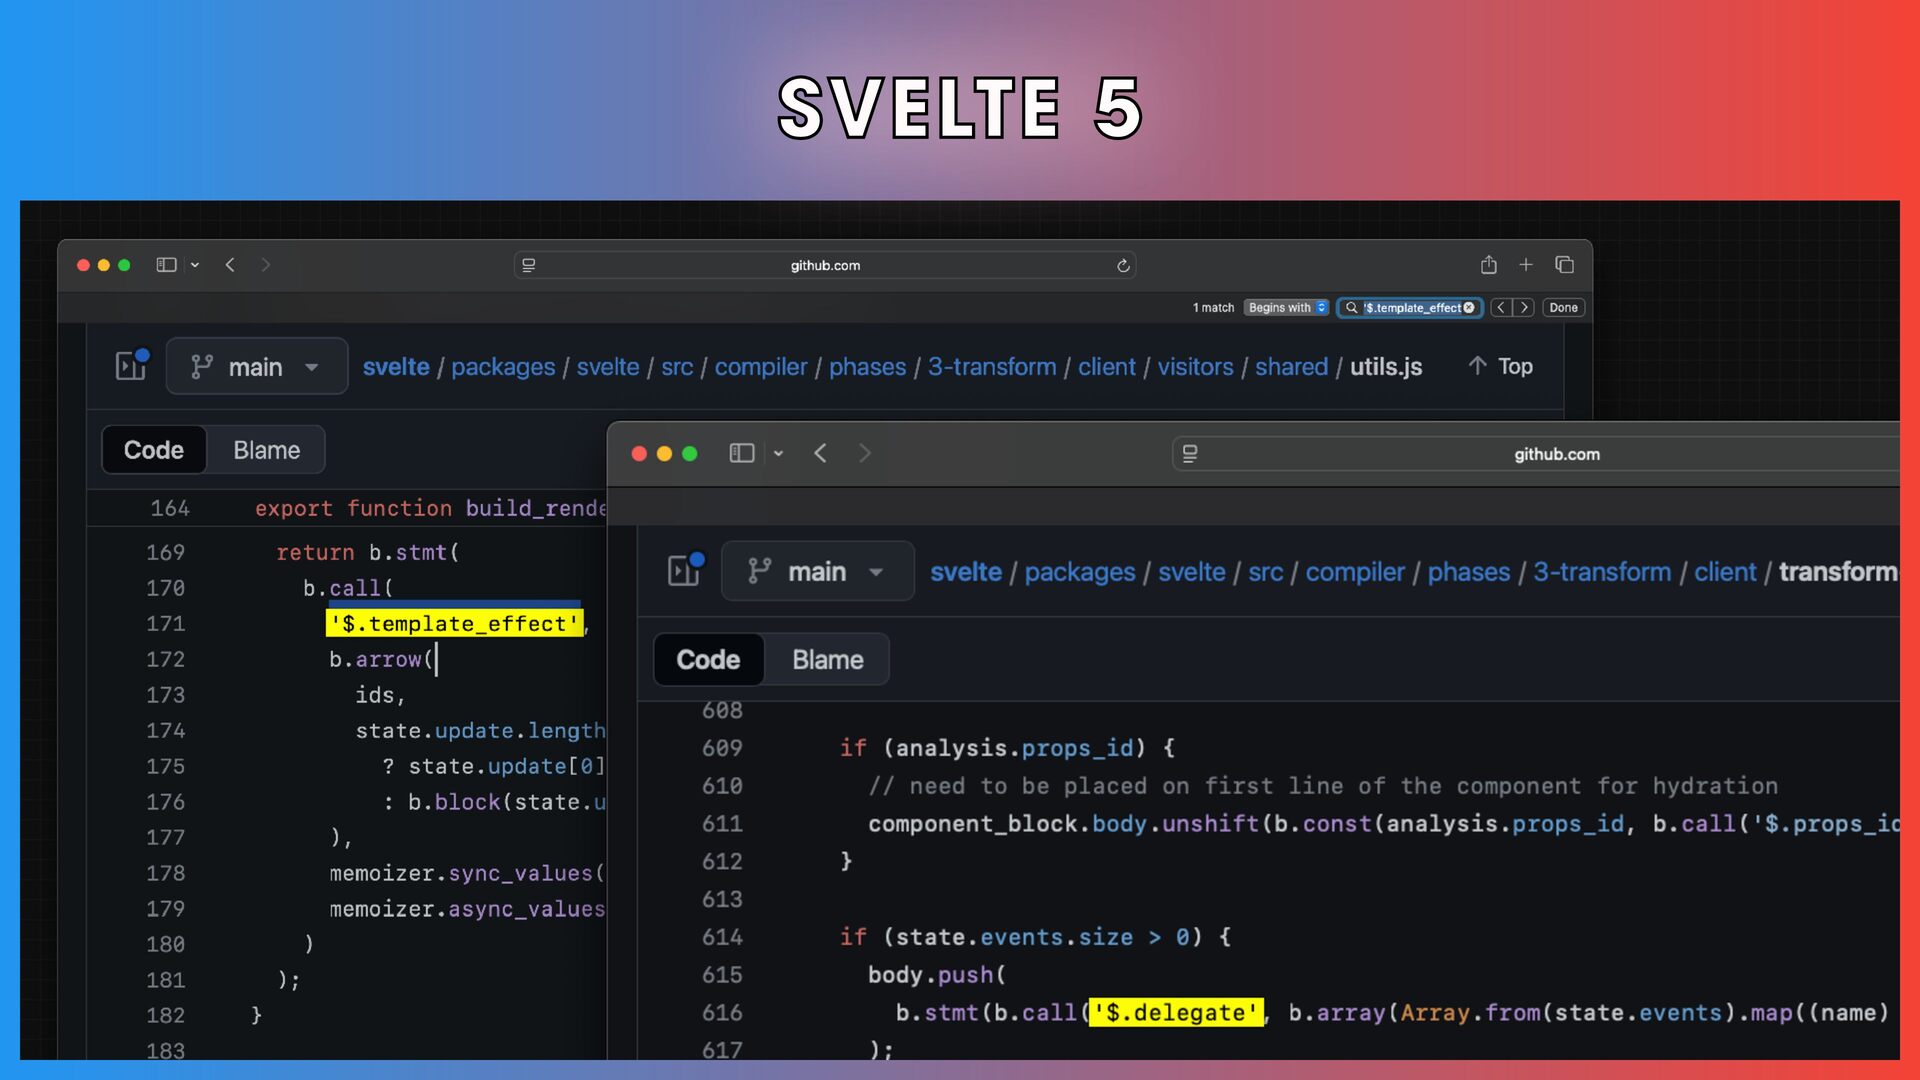1920x1080 pixels.
Task: Open a new tab in back Safari window
Action: pos(1526,264)
